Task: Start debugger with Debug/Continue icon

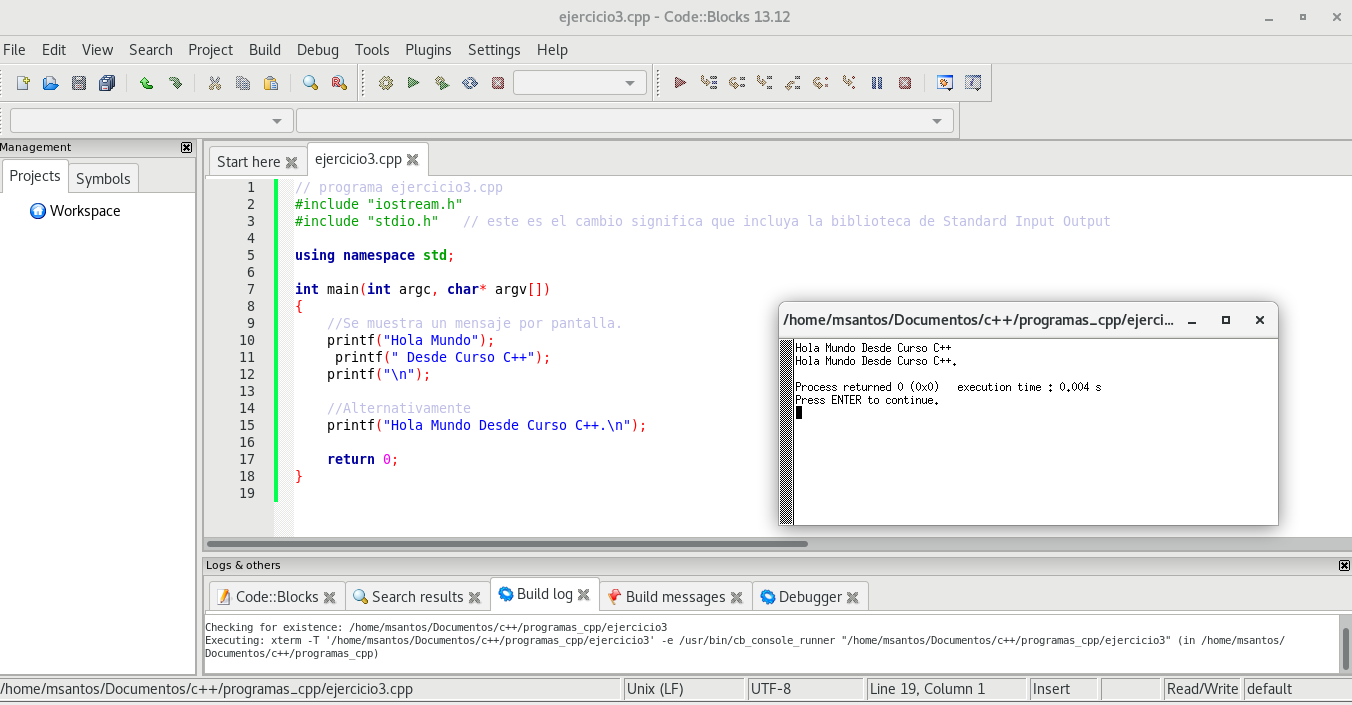Action: [x=680, y=83]
